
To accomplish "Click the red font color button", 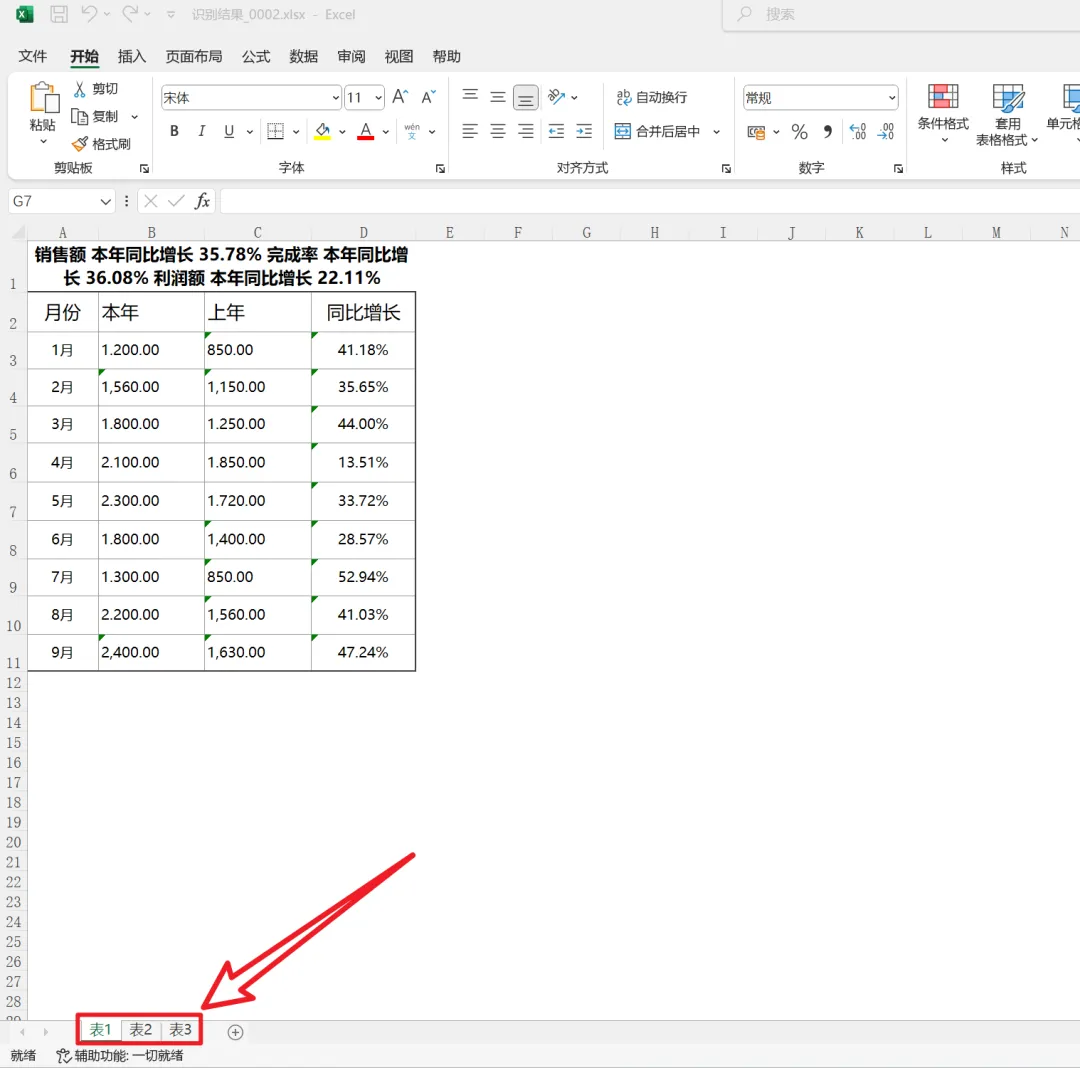I will pyautogui.click(x=366, y=131).
